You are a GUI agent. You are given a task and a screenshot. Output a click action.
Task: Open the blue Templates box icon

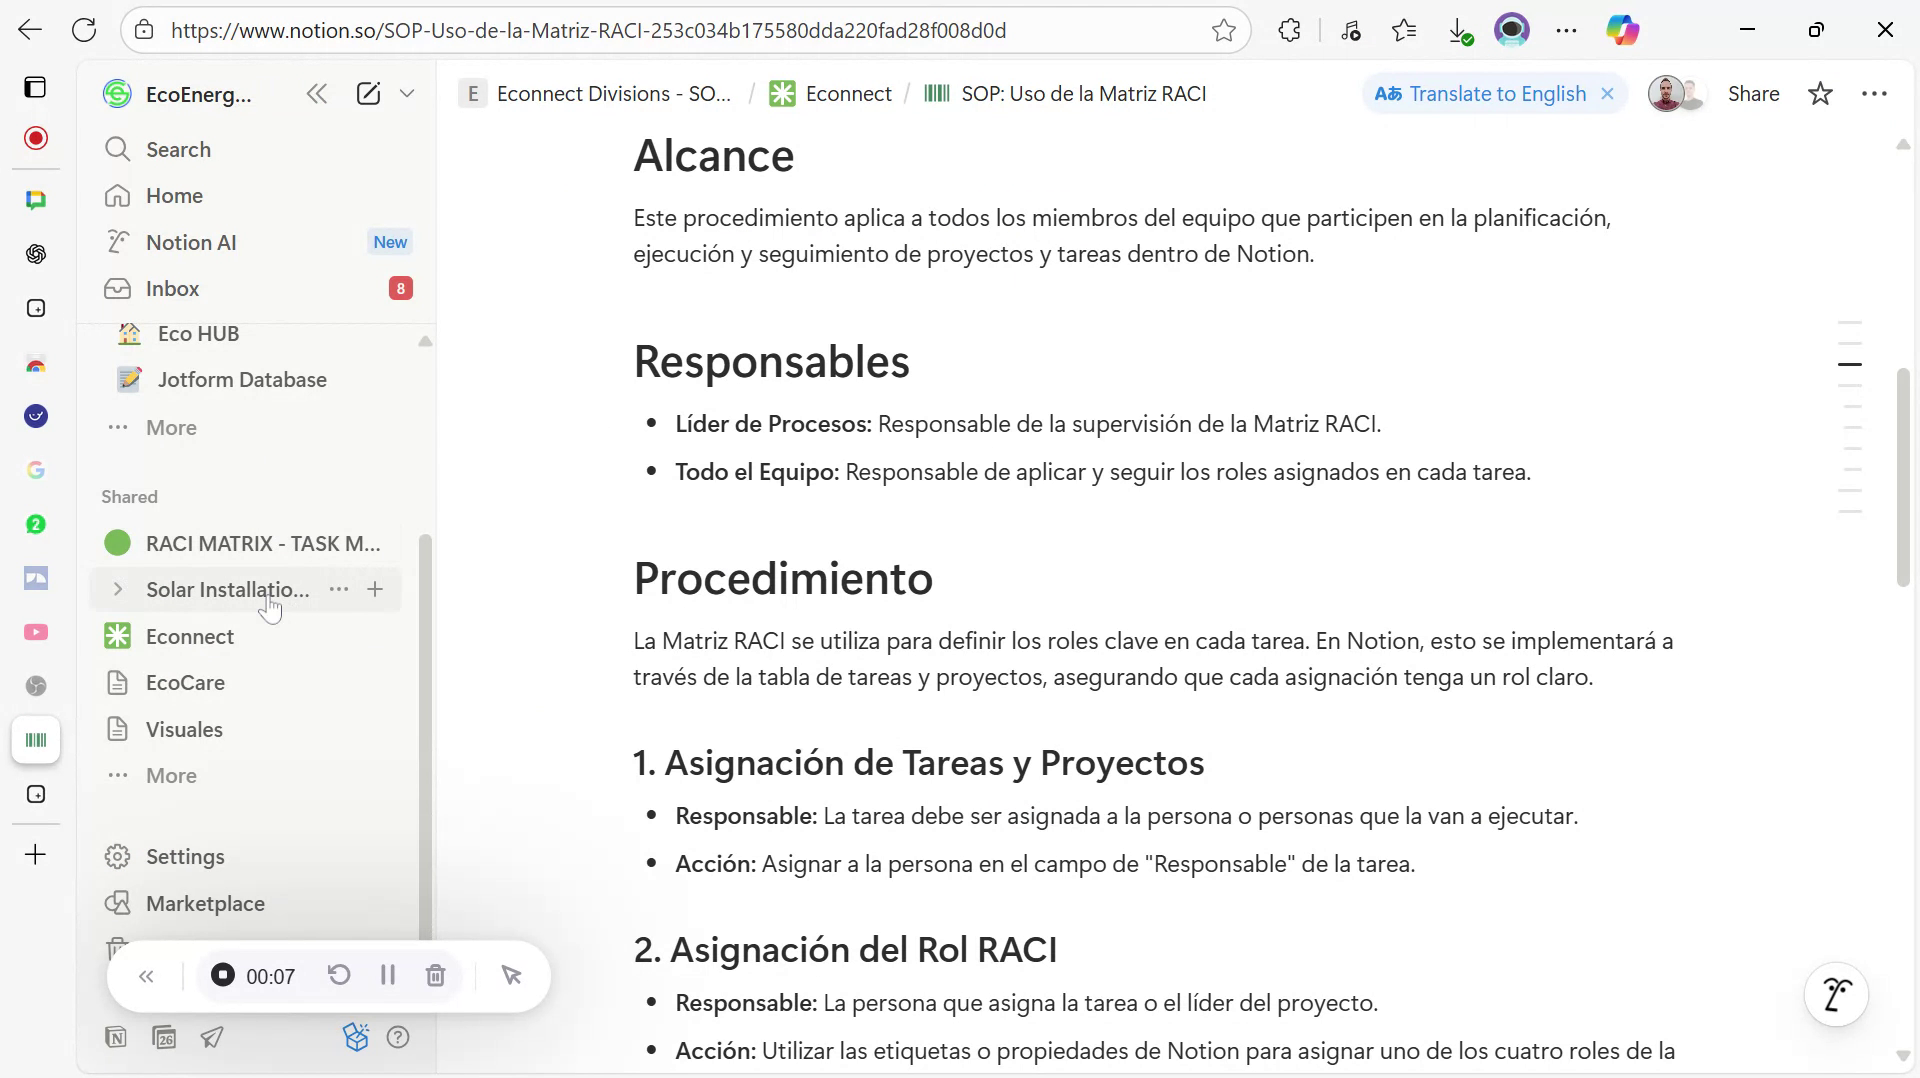pyautogui.click(x=357, y=1037)
